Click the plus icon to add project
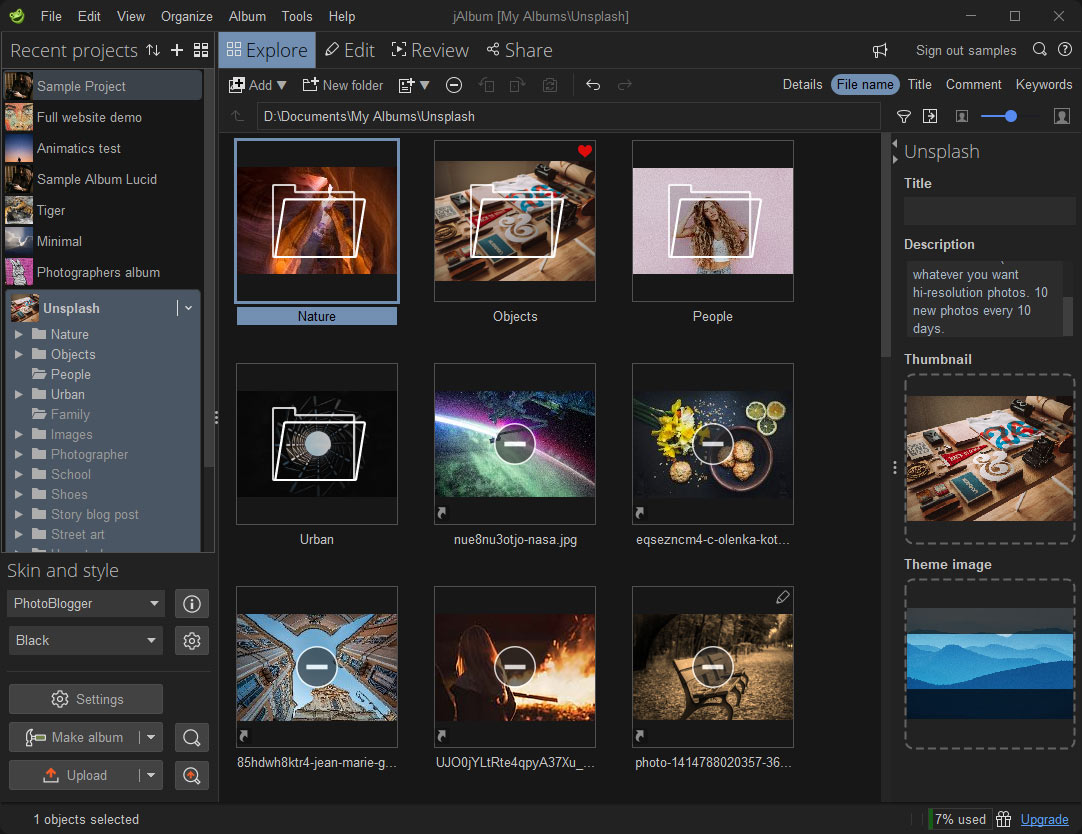The height and width of the screenshot is (834, 1082). point(177,50)
